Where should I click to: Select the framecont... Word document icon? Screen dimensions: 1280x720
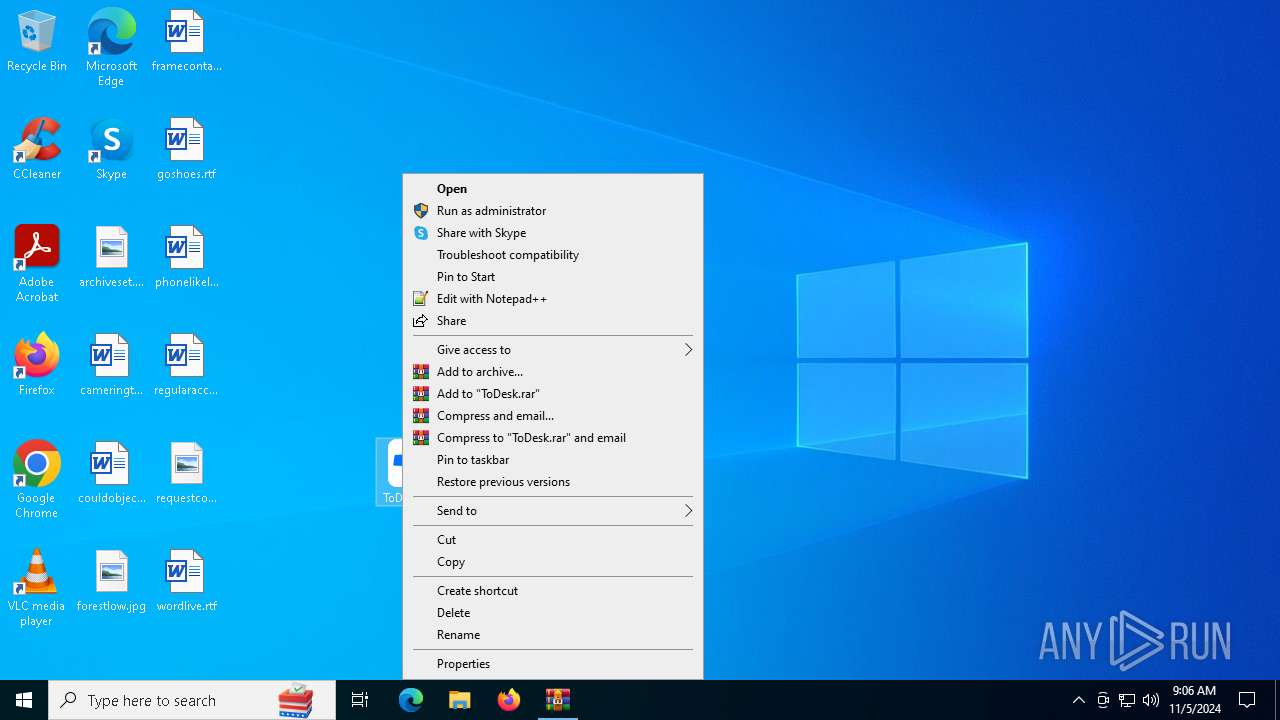(x=186, y=42)
